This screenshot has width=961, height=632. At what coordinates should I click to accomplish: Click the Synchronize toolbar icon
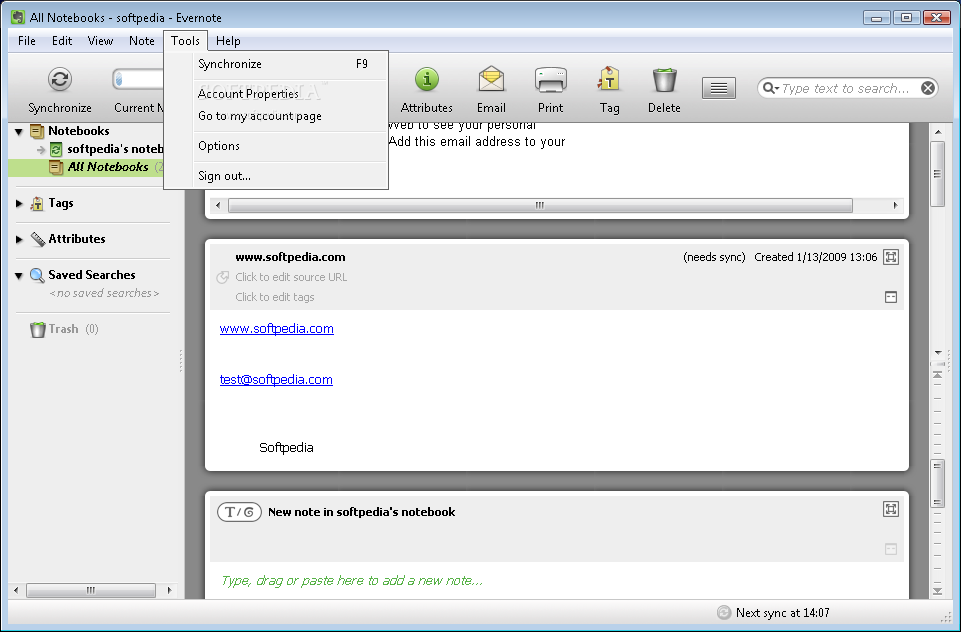pyautogui.click(x=59, y=79)
